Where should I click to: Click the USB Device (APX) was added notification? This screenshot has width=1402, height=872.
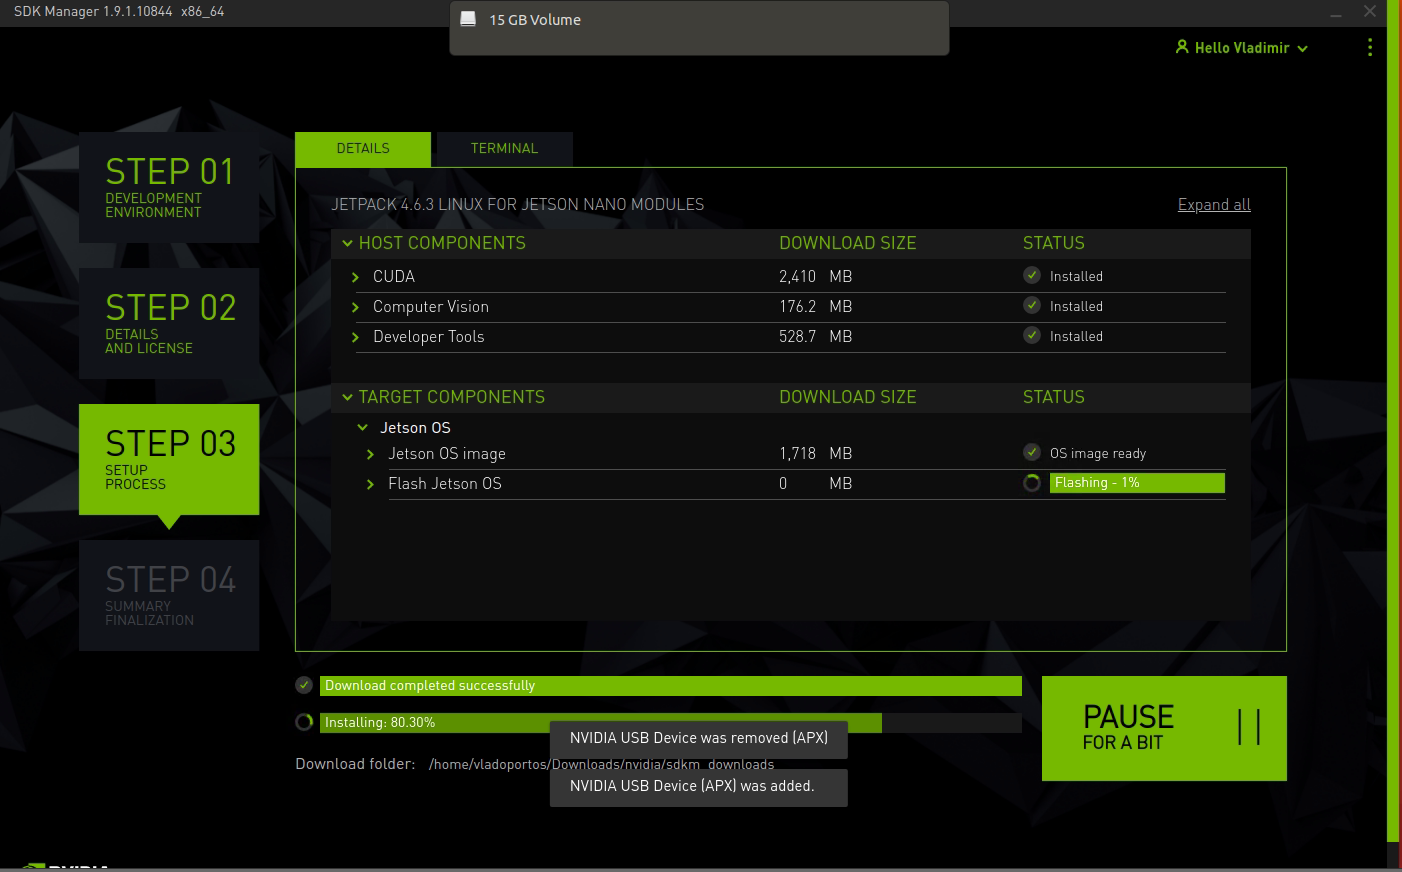[x=699, y=786]
